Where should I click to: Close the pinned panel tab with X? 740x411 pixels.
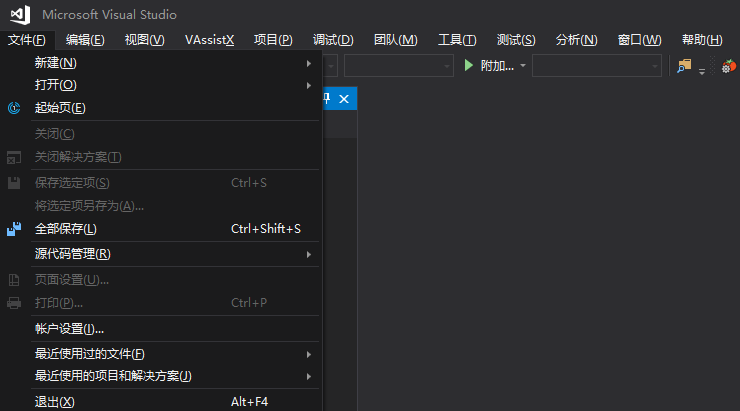(344, 98)
